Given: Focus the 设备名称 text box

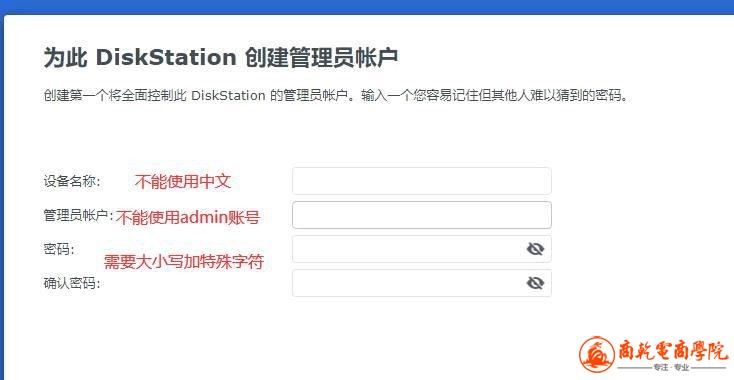Looking at the screenshot, I should click(x=422, y=181).
